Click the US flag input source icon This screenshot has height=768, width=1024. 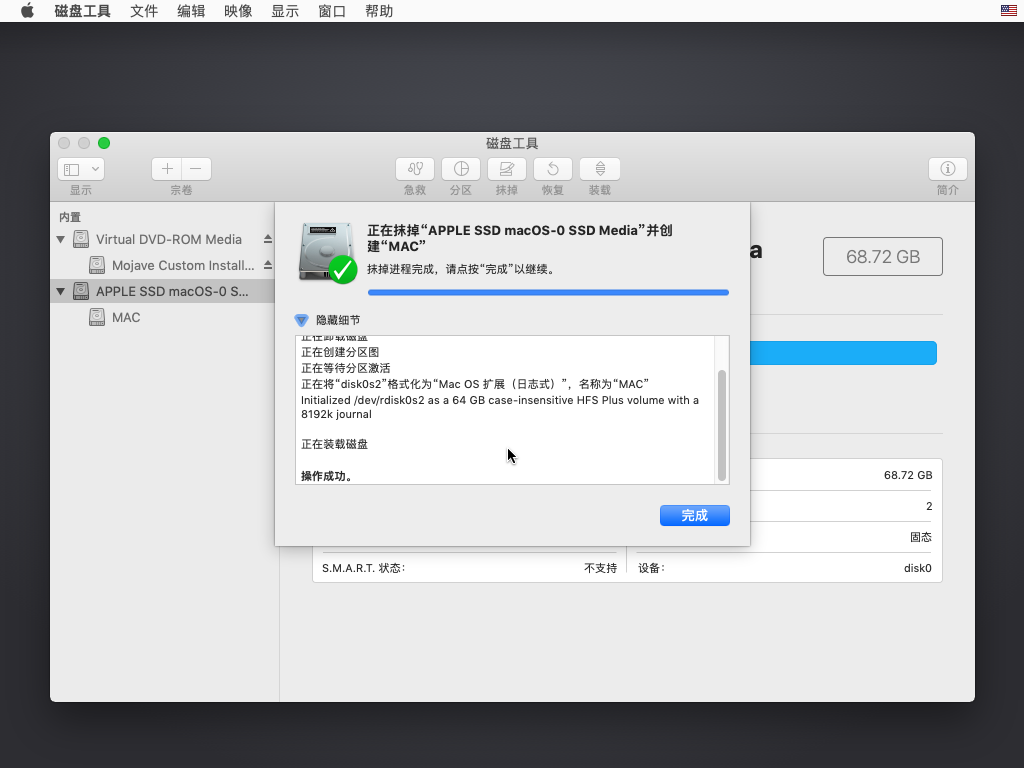coord(1008,10)
